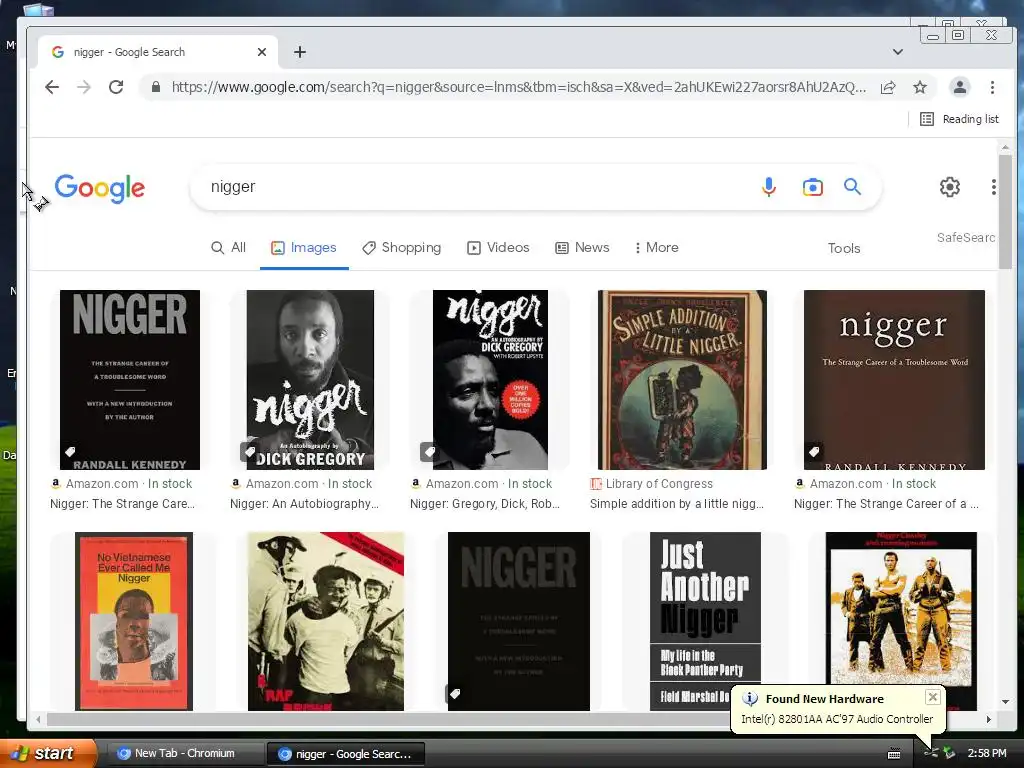Select the Images tab
This screenshot has width=1024, height=768.
[x=304, y=248]
